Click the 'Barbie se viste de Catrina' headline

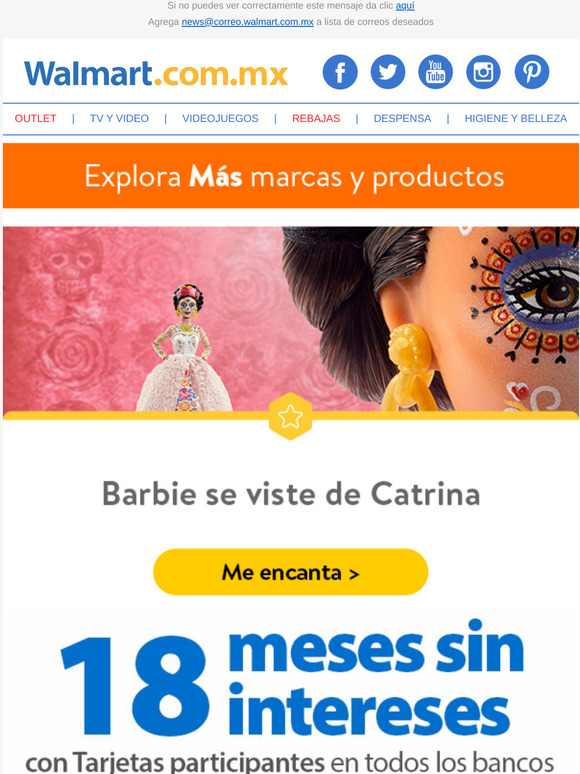pos(291,494)
